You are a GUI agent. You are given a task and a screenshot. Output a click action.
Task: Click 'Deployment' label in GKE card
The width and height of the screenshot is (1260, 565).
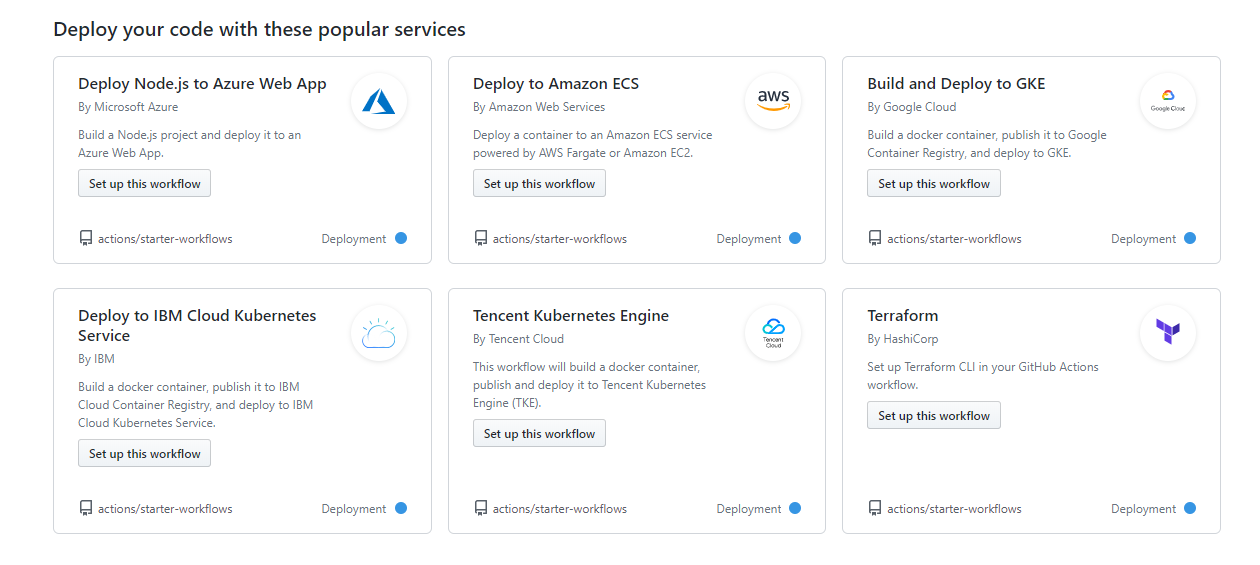tap(1143, 239)
